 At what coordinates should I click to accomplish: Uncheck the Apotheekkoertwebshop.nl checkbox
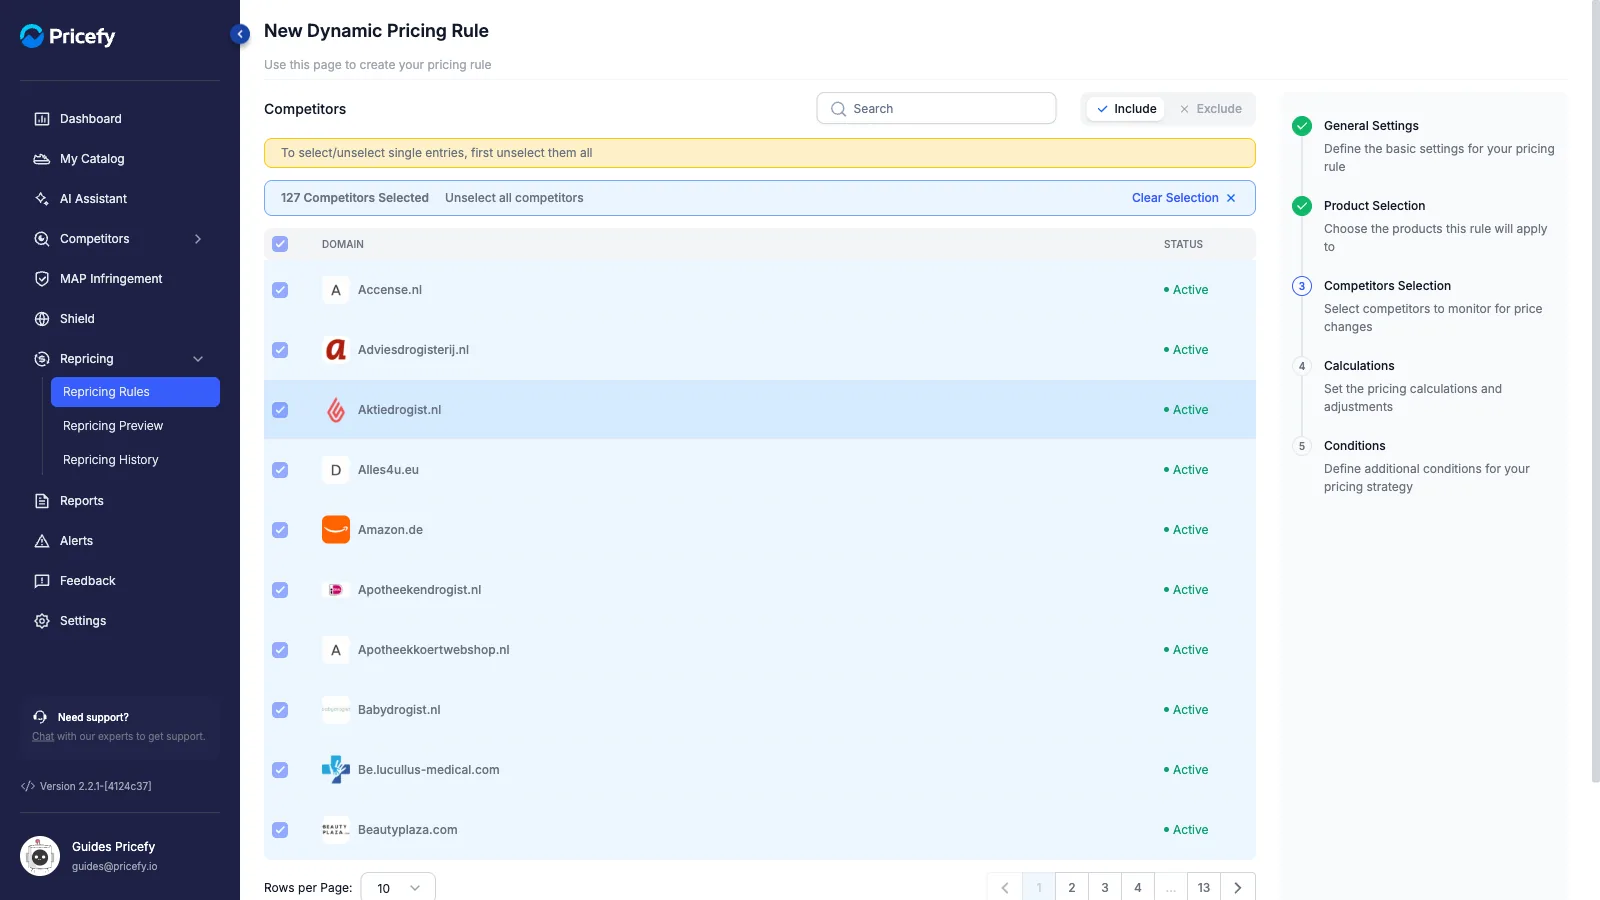coord(280,650)
